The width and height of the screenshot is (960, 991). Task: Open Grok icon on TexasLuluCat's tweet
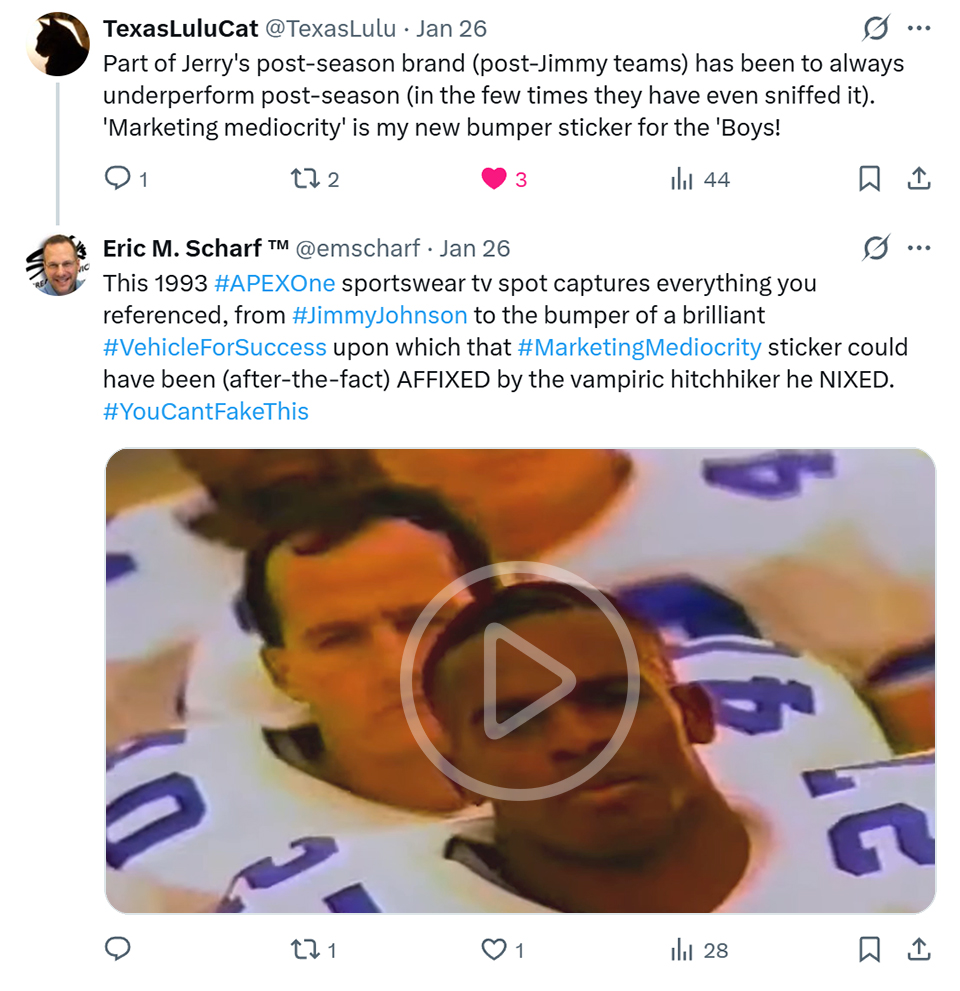click(x=876, y=29)
